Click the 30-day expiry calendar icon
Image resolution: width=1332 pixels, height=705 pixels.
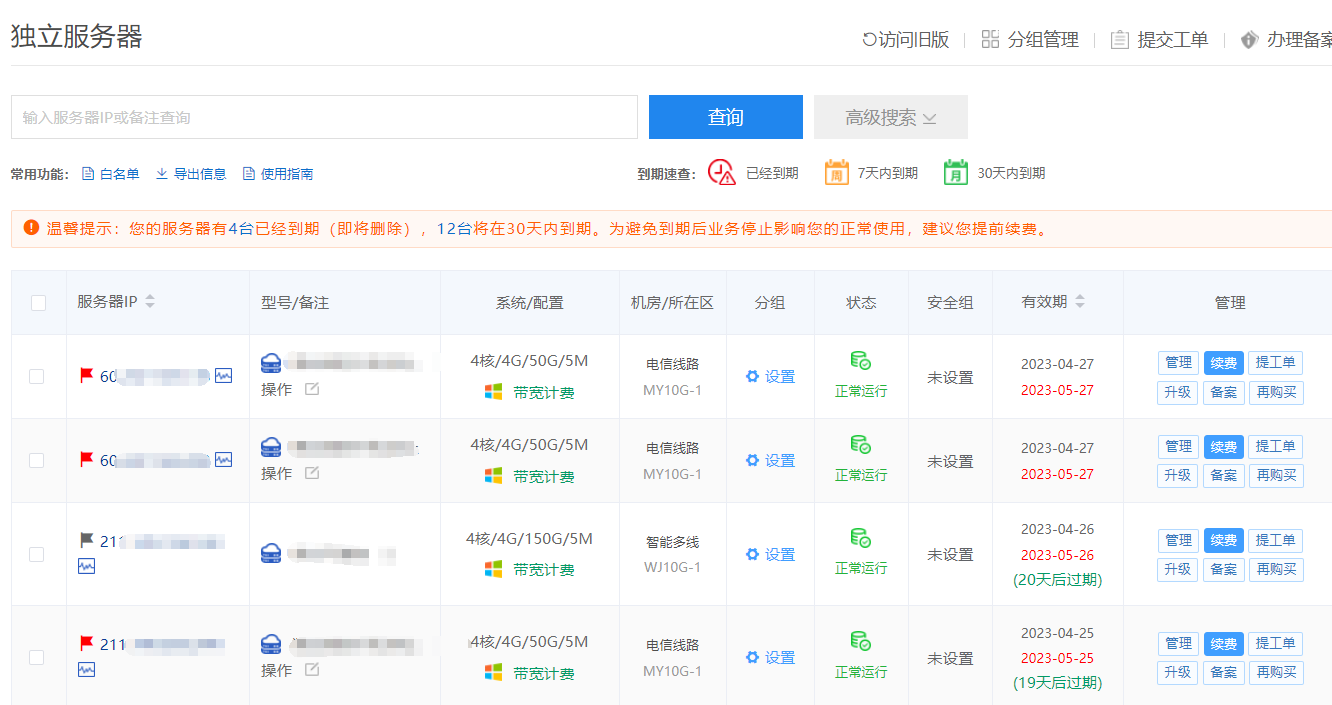(x=956, y=173)
